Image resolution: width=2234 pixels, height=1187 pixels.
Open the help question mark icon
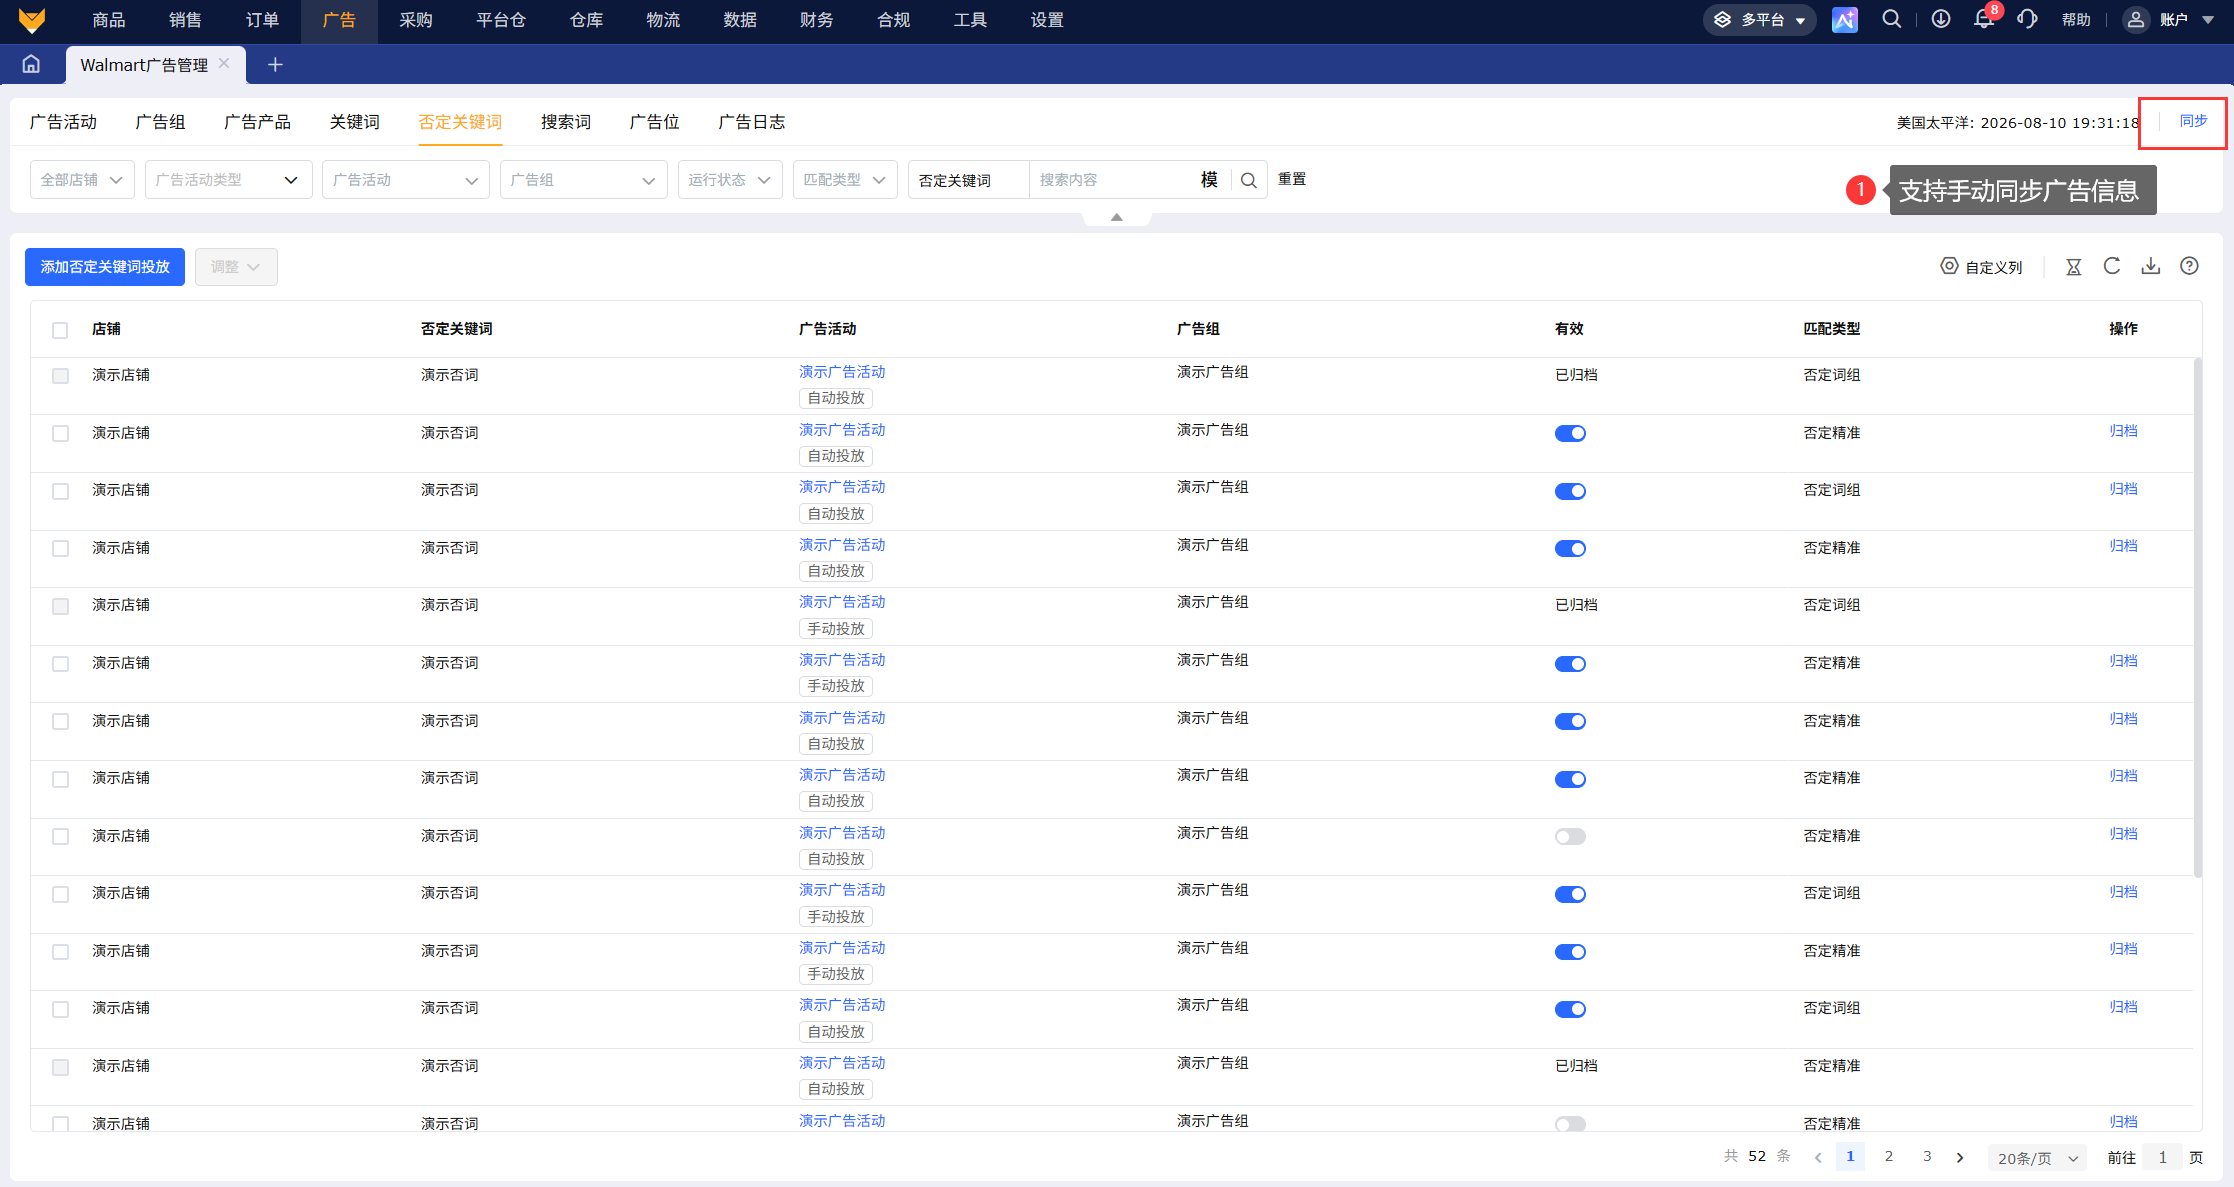tap(2189, 266)
